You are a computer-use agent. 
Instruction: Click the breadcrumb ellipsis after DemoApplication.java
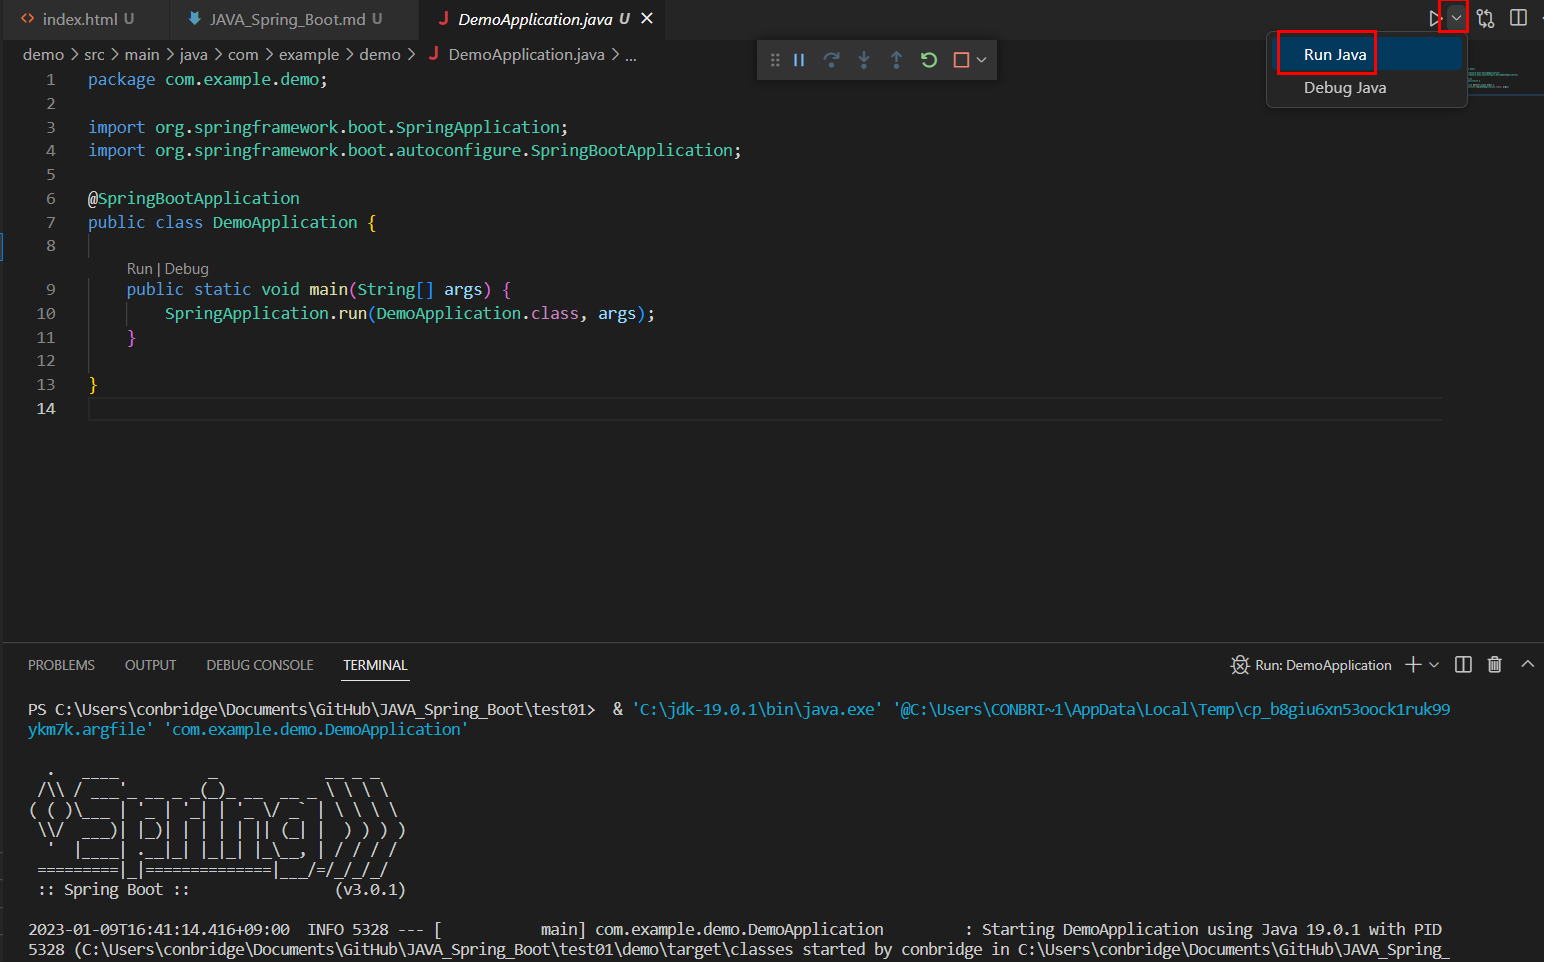pos(631,55)
